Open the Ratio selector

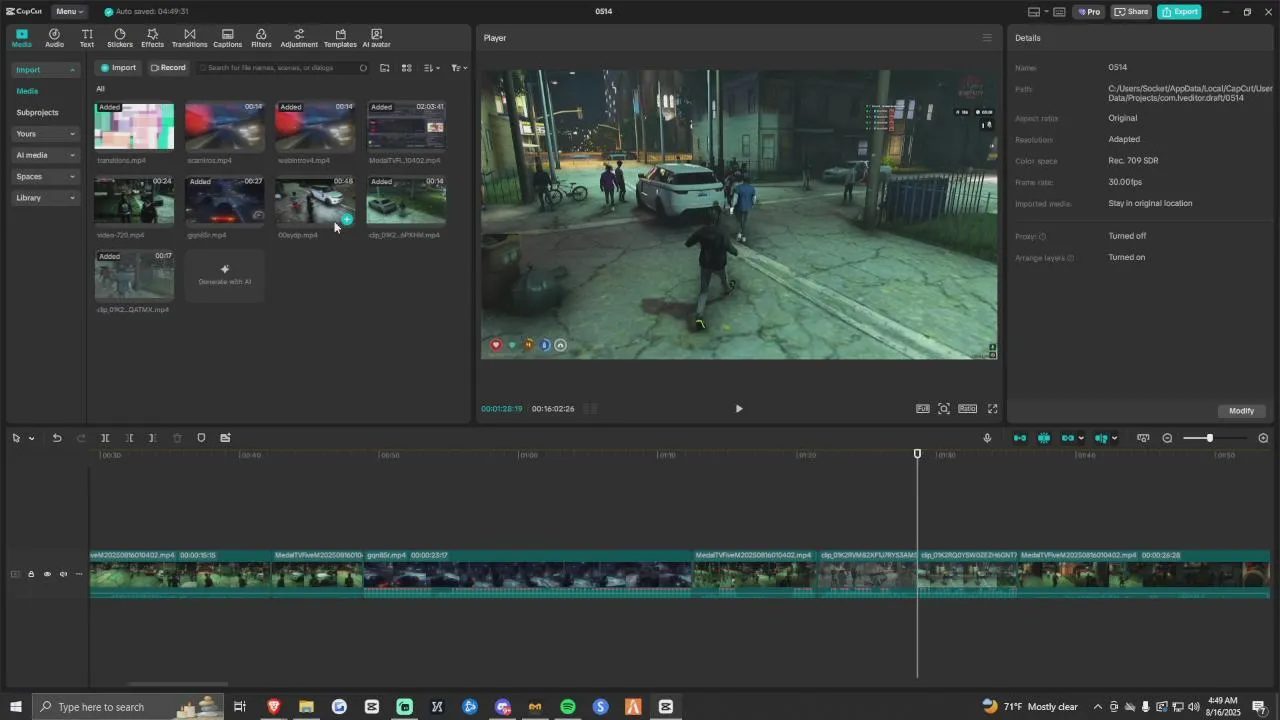pyautogui.click(x=967, y=408)
